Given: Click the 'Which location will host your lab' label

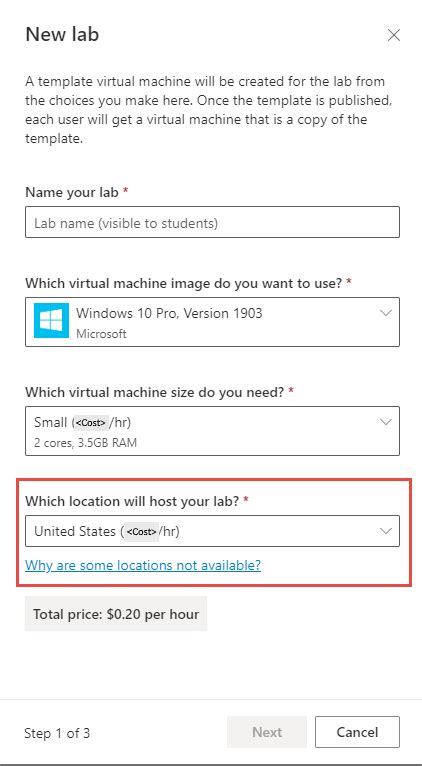Looking at the screenshot, I should pyautogui.click(x=132, y=501).
